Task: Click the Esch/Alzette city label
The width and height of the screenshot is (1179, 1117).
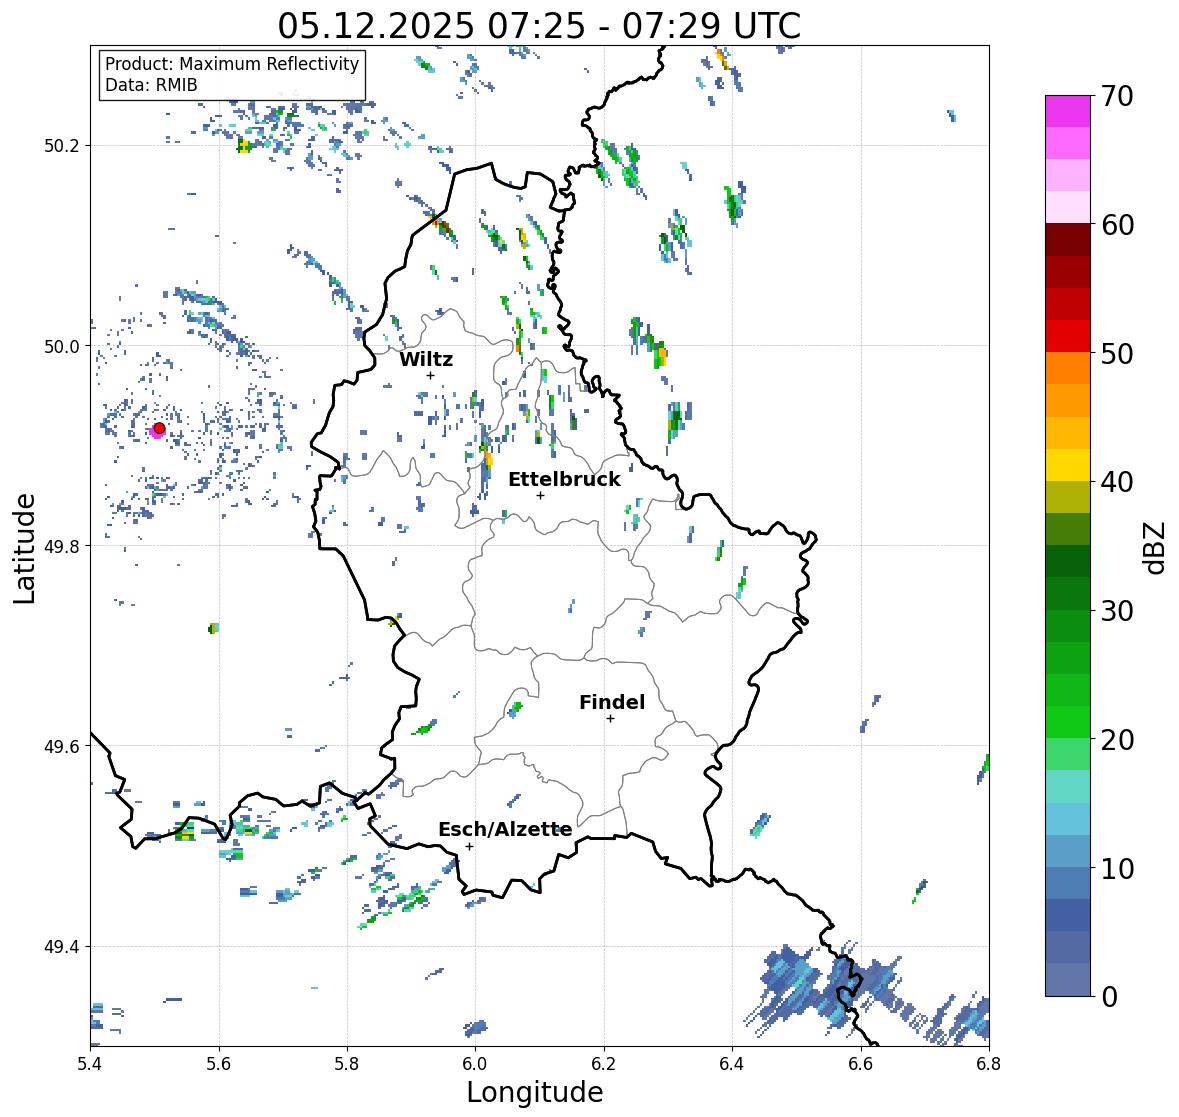Action: [x=505, y=829]
